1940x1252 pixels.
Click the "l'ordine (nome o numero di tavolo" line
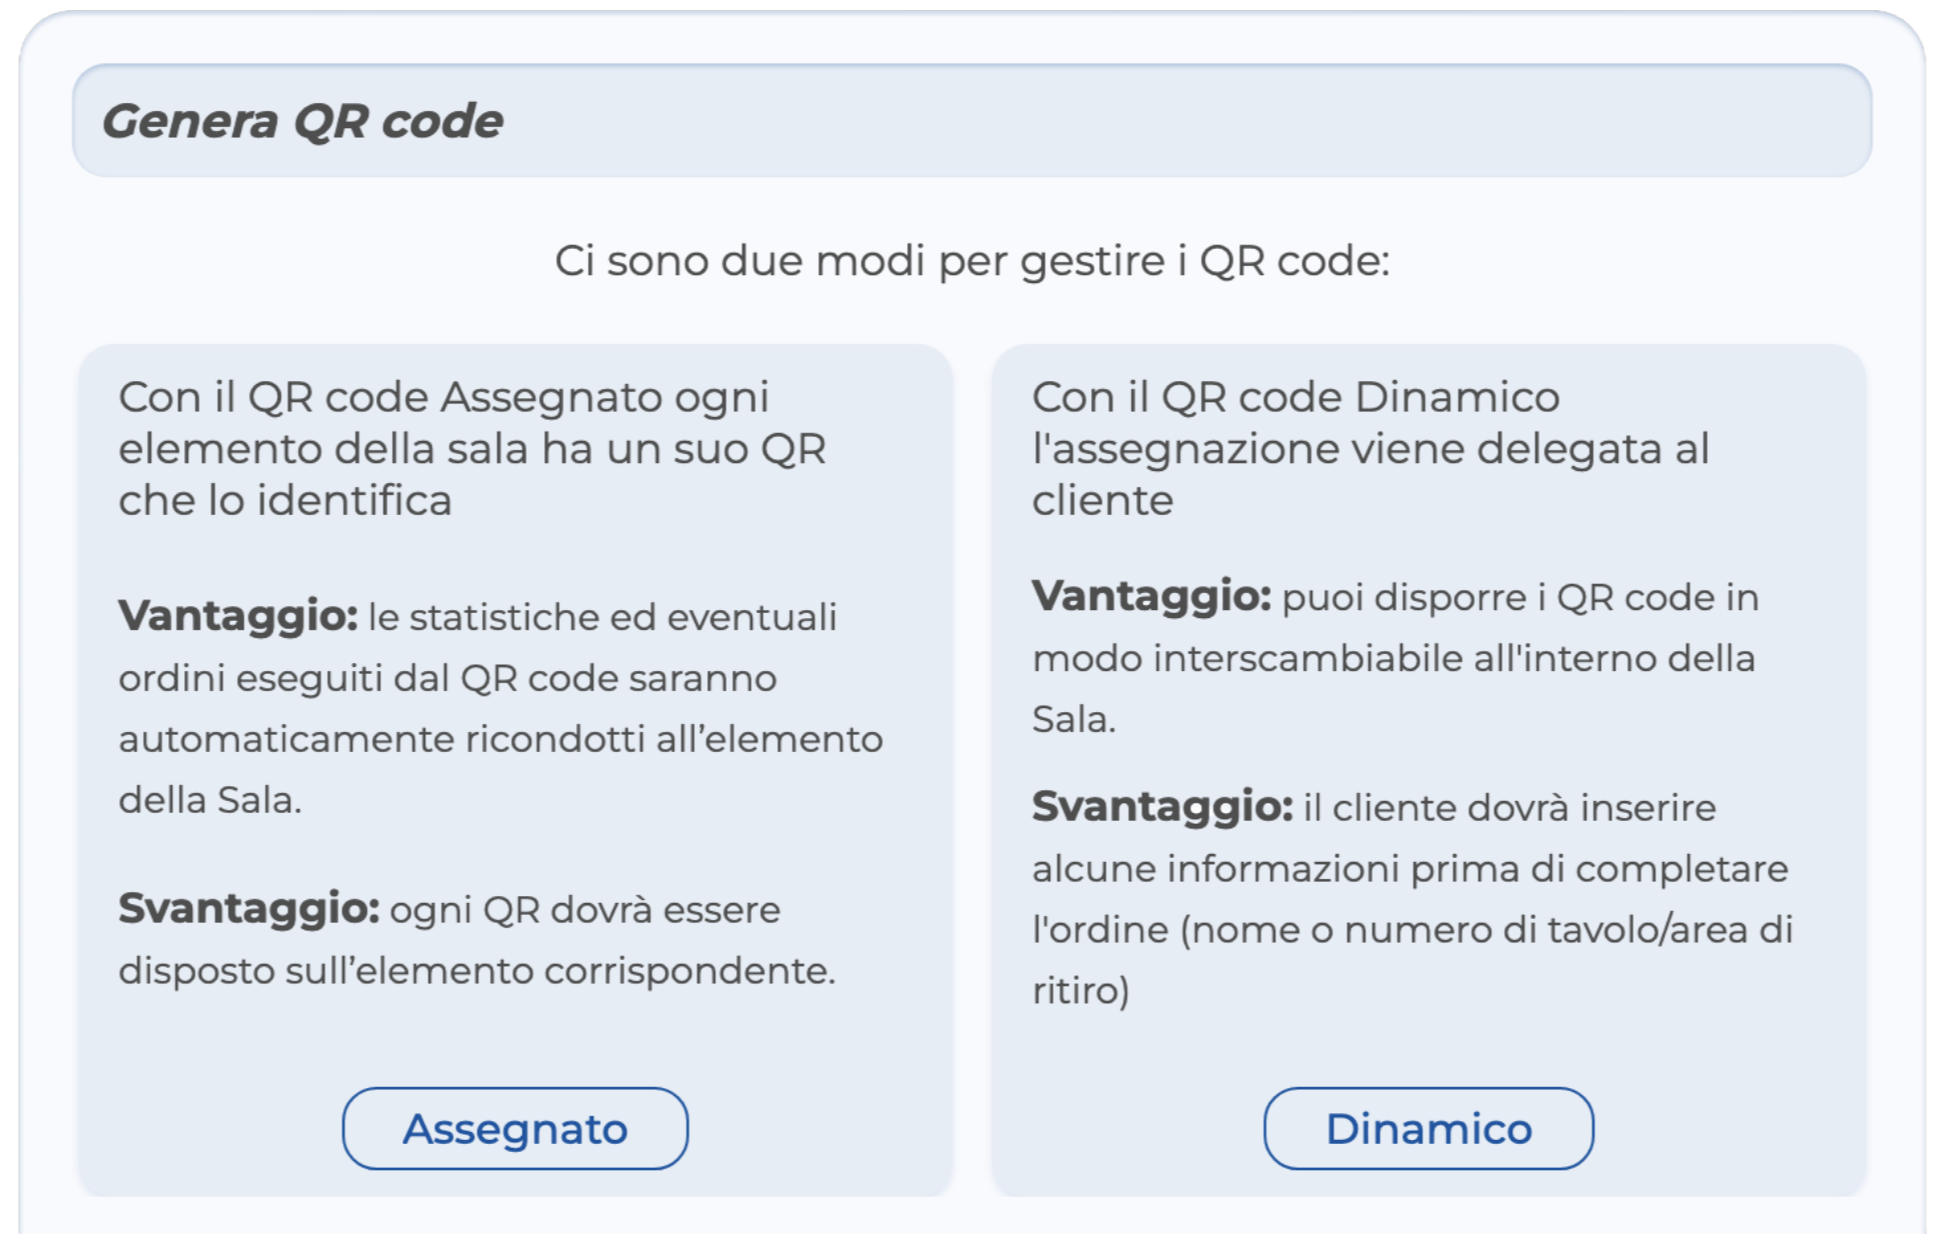pyautogui.click(x=1412, y=929)
